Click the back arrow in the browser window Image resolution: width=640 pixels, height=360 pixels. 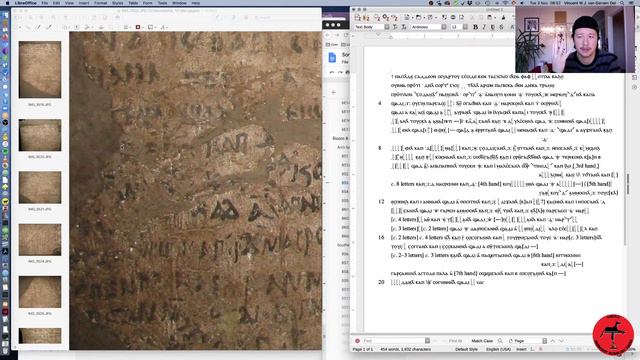(333, 92)
